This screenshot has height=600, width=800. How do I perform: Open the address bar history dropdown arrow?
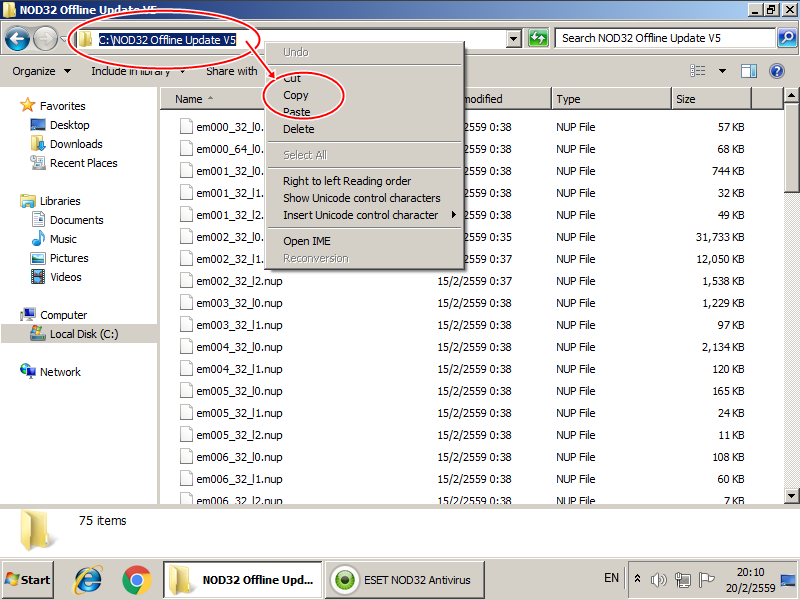pos(513,38)
